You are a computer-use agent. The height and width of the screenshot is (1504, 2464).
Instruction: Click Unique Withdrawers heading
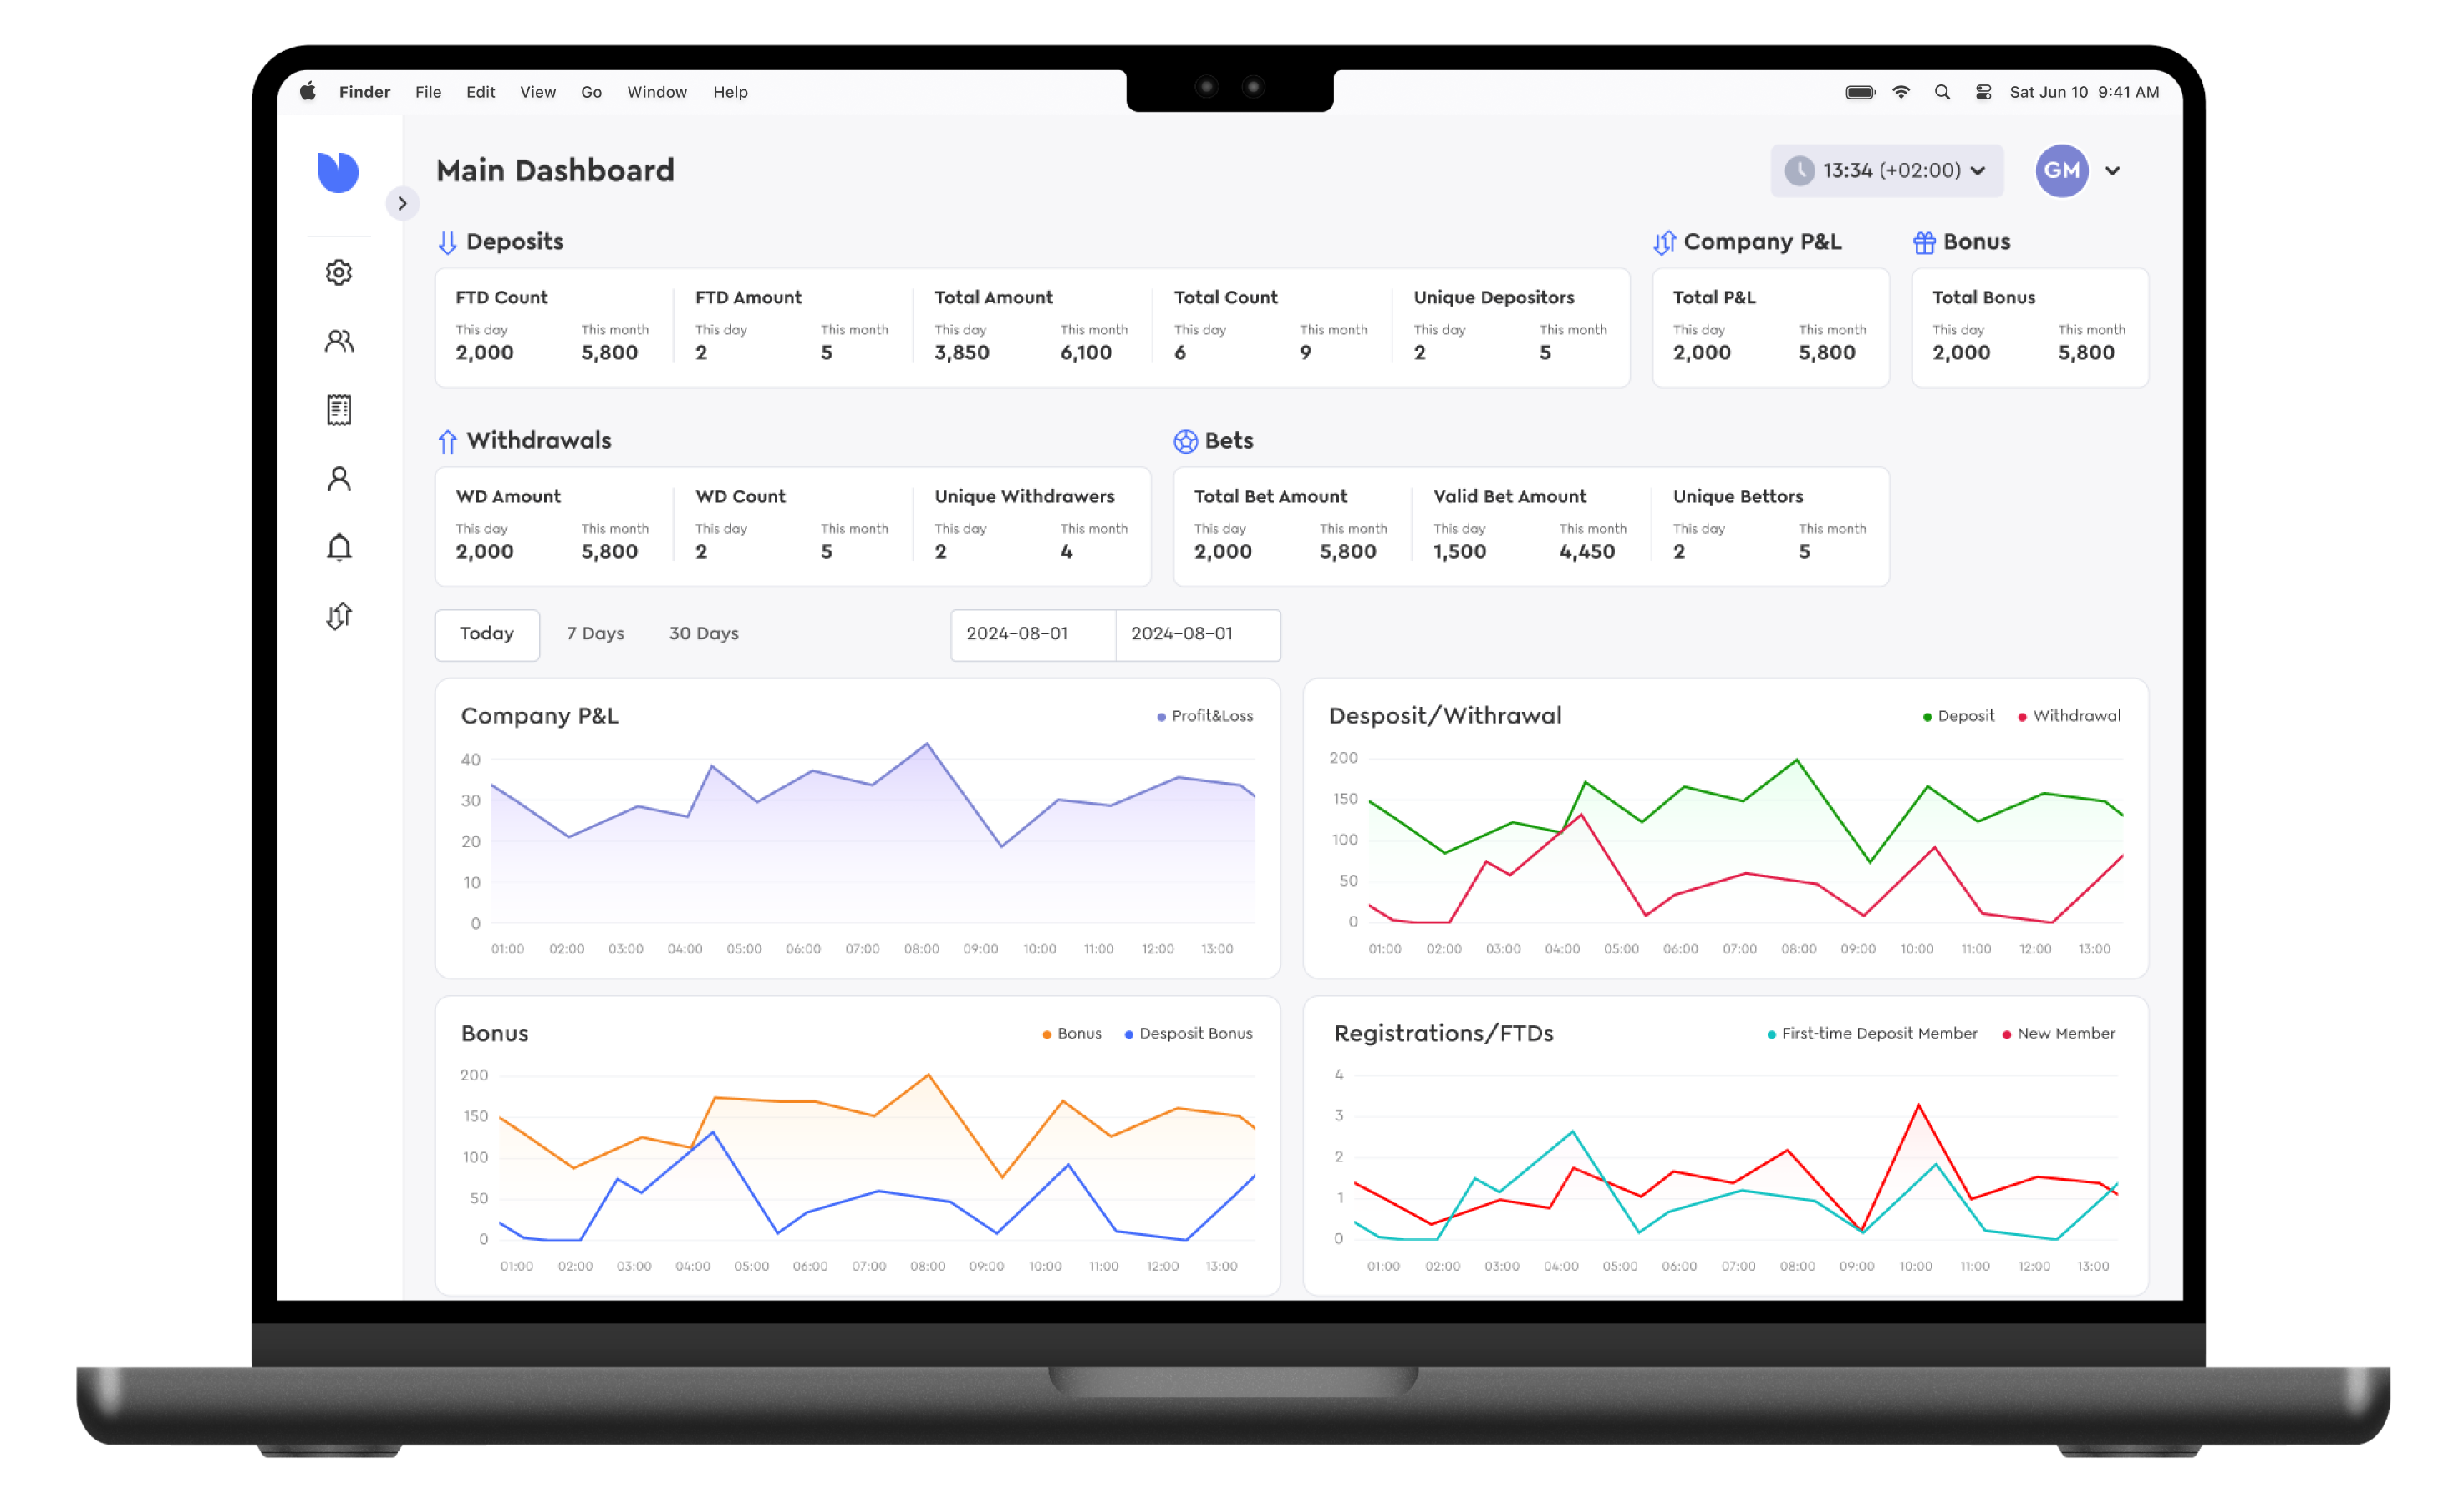[x=1024, y=496]
